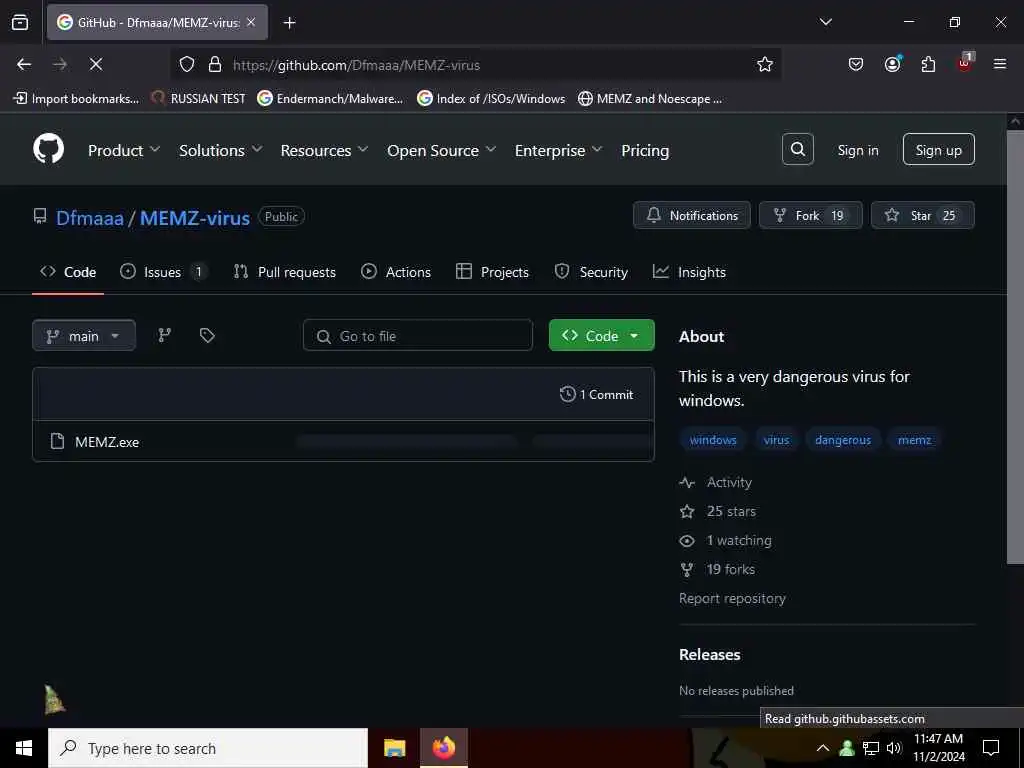The height and width of the screenshot is (768, 1024).
Task: Star the repository with Star button
Action: (x=922, y=215)
